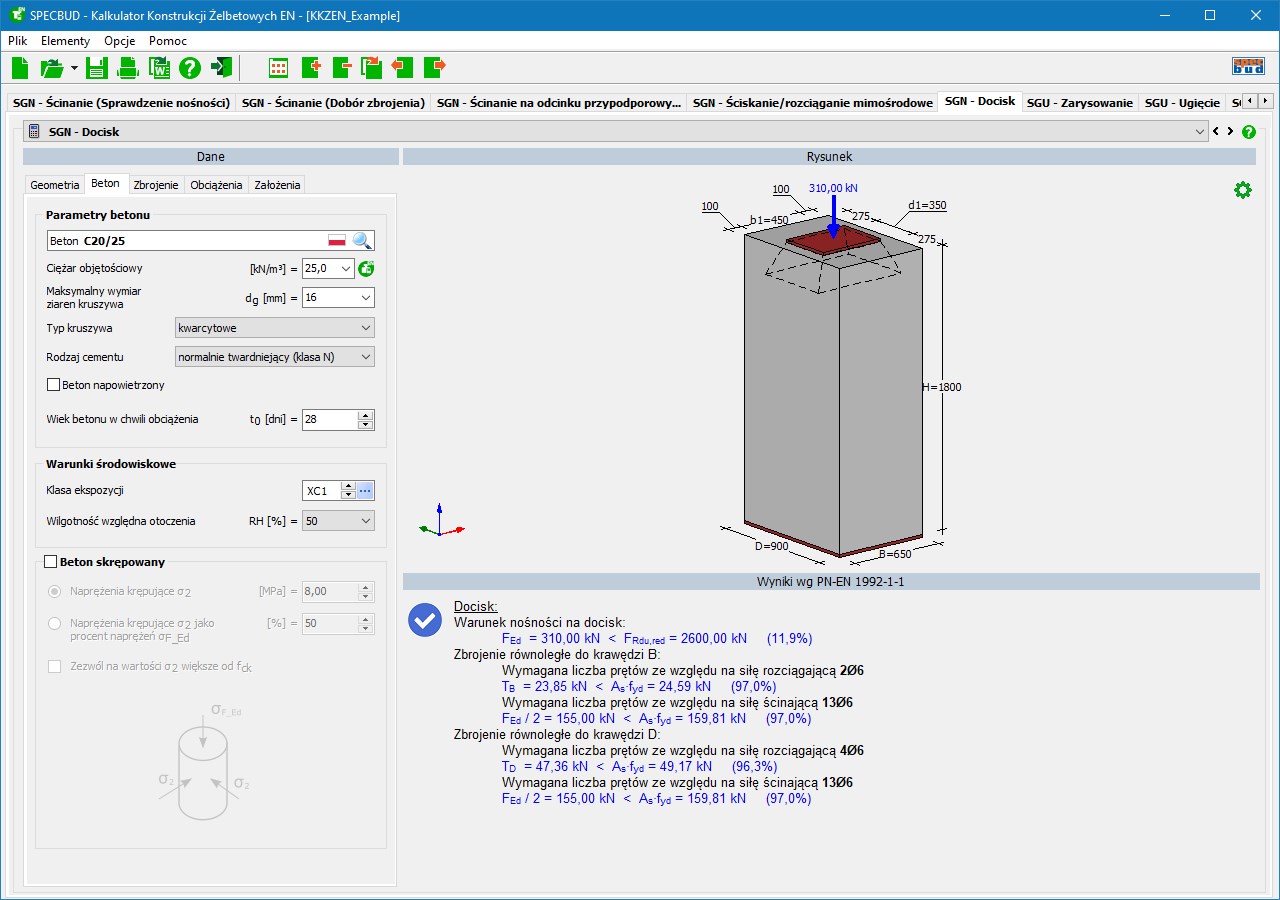Toggle the Beton skrępowany checkbox
This screenshot has height=900, width=1280.
click(51, 563)
